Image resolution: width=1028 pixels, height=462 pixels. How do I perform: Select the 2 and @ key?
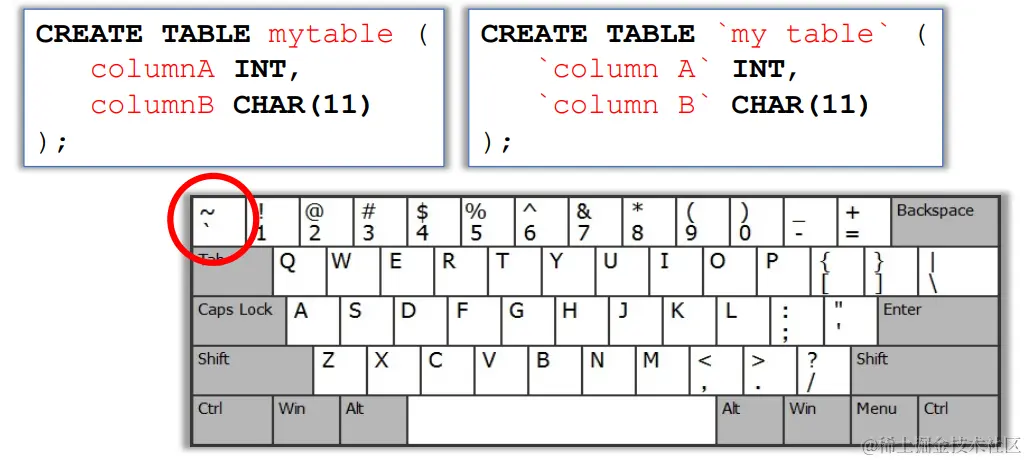(326, 221)
